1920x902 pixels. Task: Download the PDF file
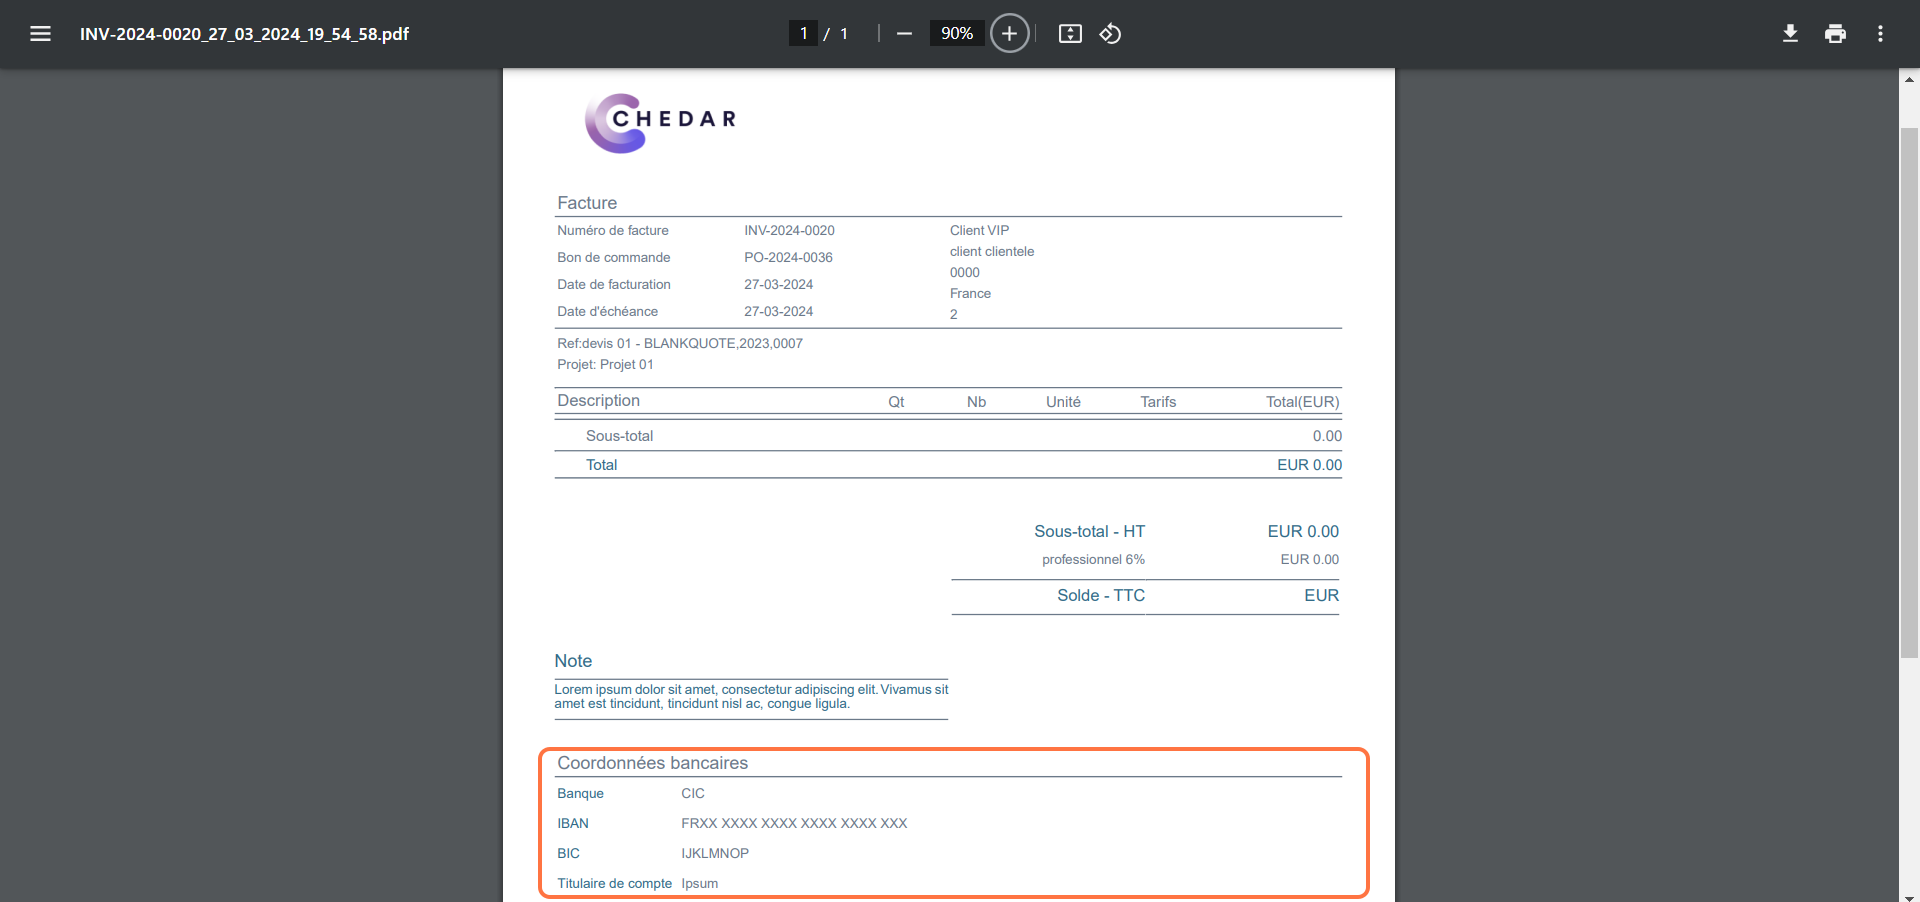click(x=1790, y=34)
